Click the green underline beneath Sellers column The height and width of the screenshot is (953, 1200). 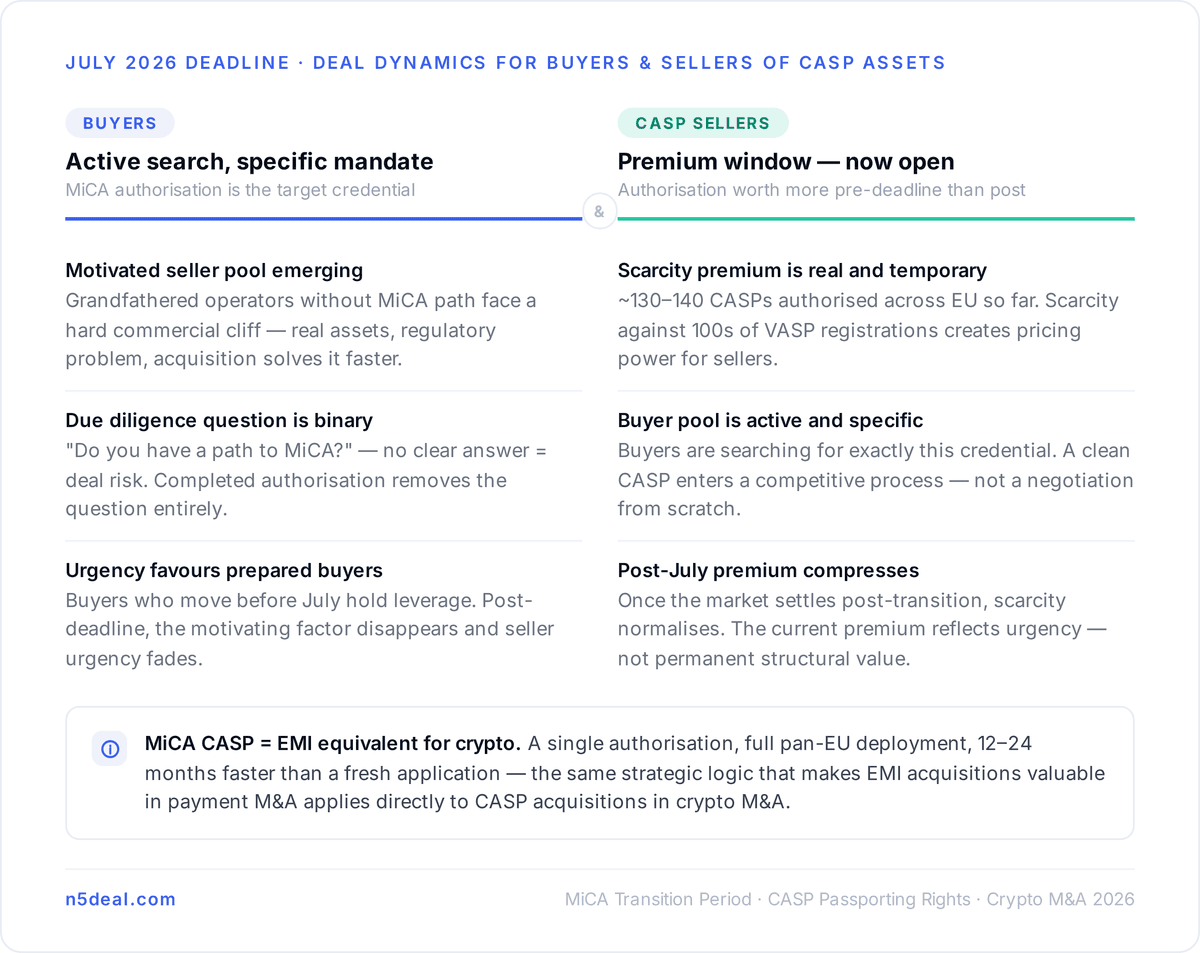876,218
